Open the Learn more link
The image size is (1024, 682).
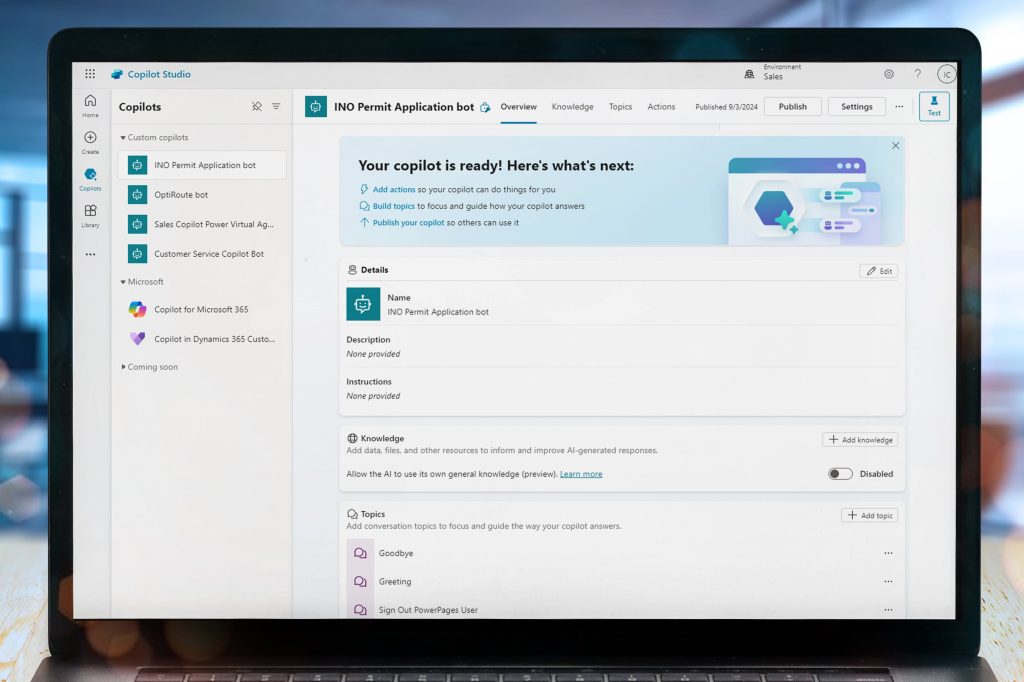(x=581, y=474)
